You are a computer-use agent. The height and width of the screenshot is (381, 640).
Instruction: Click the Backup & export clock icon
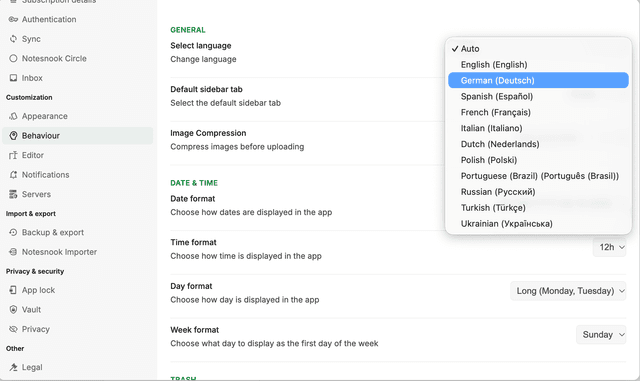pos(13,232)
